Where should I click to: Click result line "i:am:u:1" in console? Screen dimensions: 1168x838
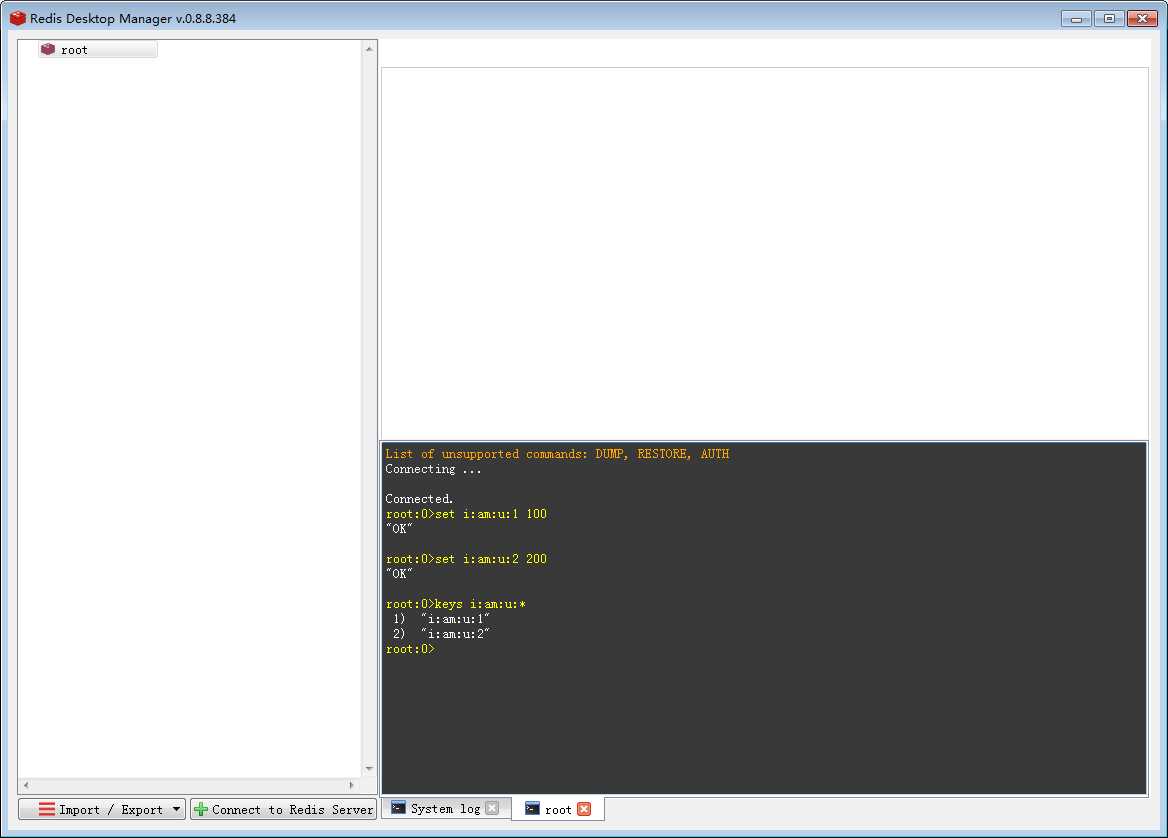pos(441,619)
